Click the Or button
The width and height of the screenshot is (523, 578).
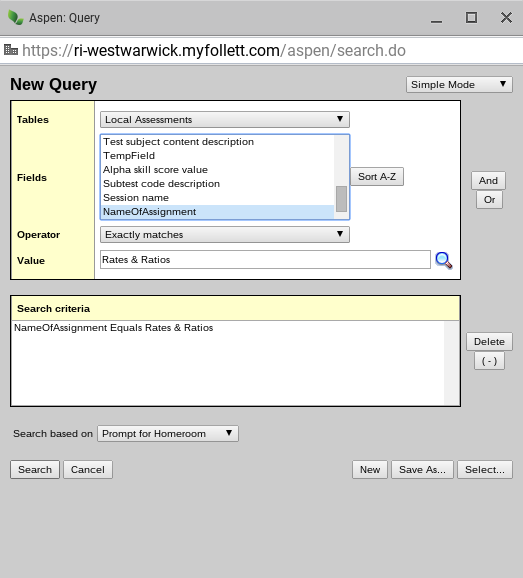[x=489, y=200]
